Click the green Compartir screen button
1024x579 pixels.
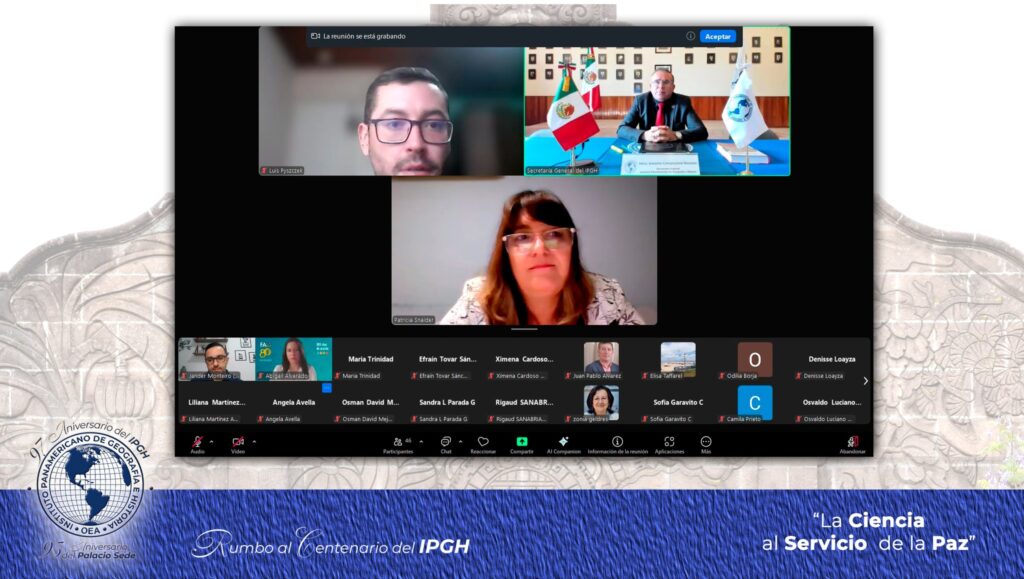point(521,442)
